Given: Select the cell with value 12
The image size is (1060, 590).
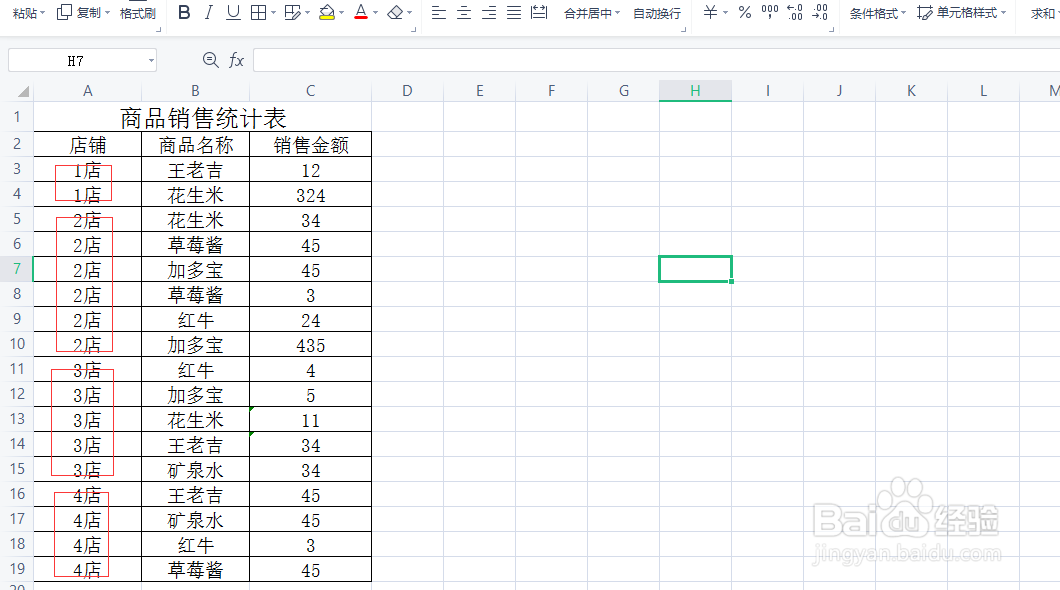Looking at the screenshot, I should pos(310,170).
